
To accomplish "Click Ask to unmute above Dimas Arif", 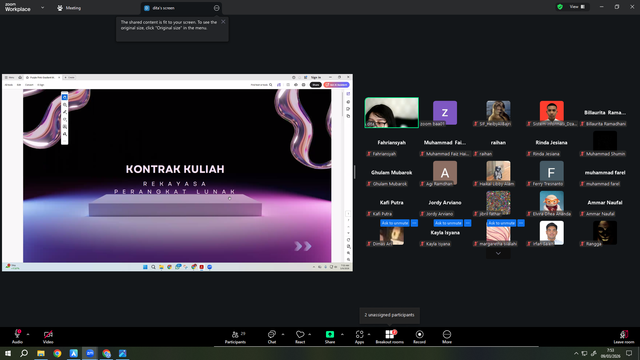I will [x=395, y=223].
